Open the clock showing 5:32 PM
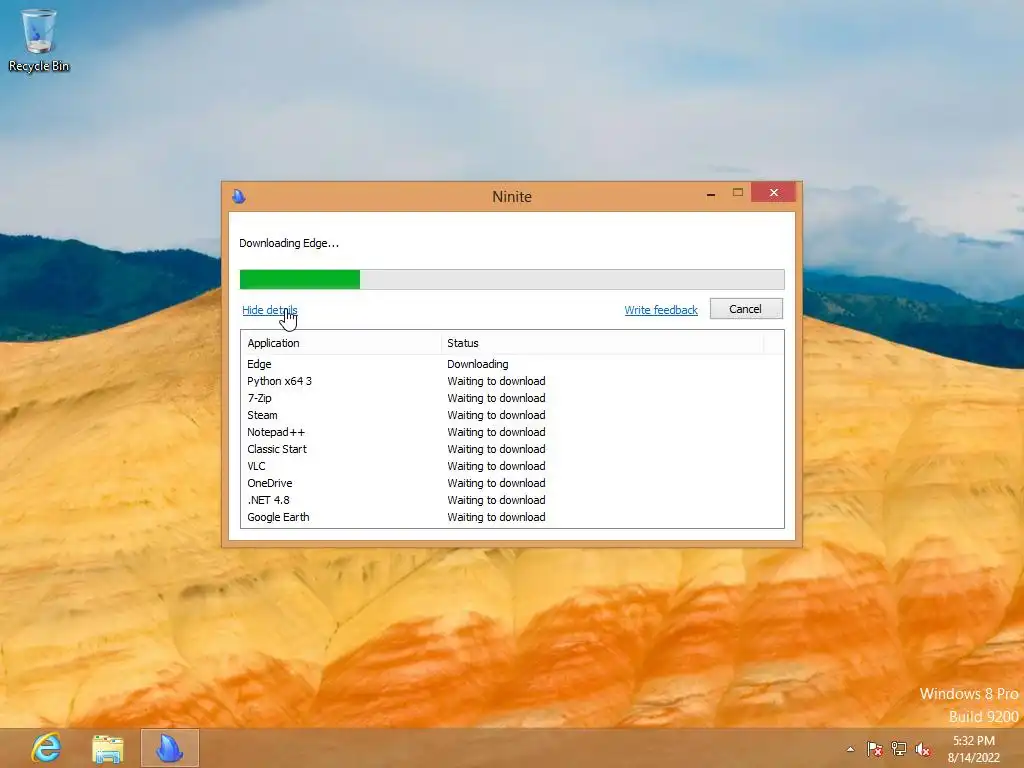 click(974, 749)
